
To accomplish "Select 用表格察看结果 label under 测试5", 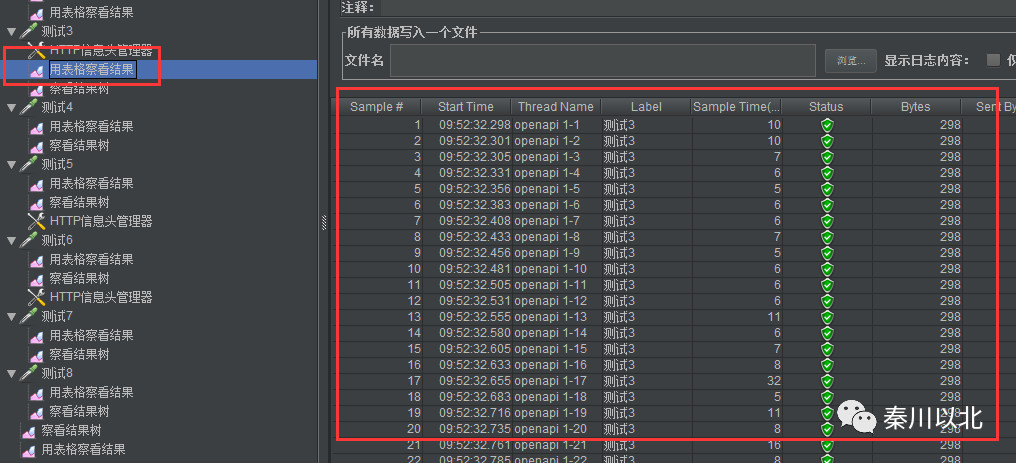I will 92,184.
